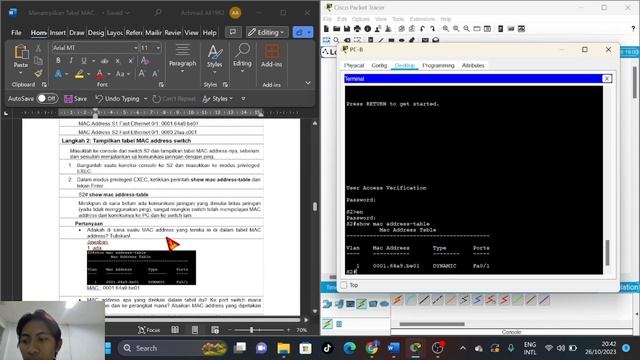Open the Attributes tab in PC-B window
The height and width of the screenshot is (360, 640).
(x=473, y=65)
